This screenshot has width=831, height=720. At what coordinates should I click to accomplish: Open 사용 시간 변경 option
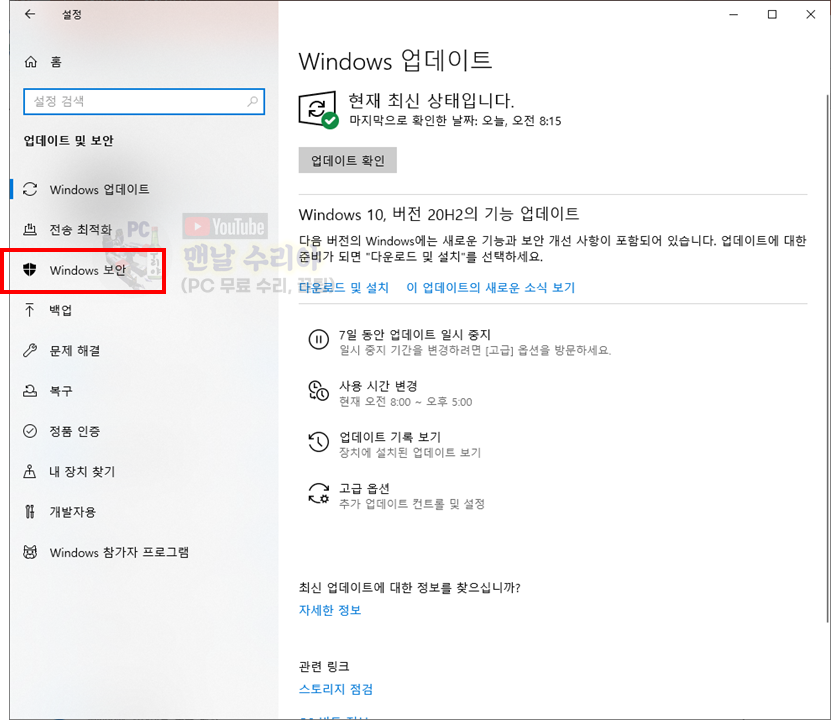(378, 386)
